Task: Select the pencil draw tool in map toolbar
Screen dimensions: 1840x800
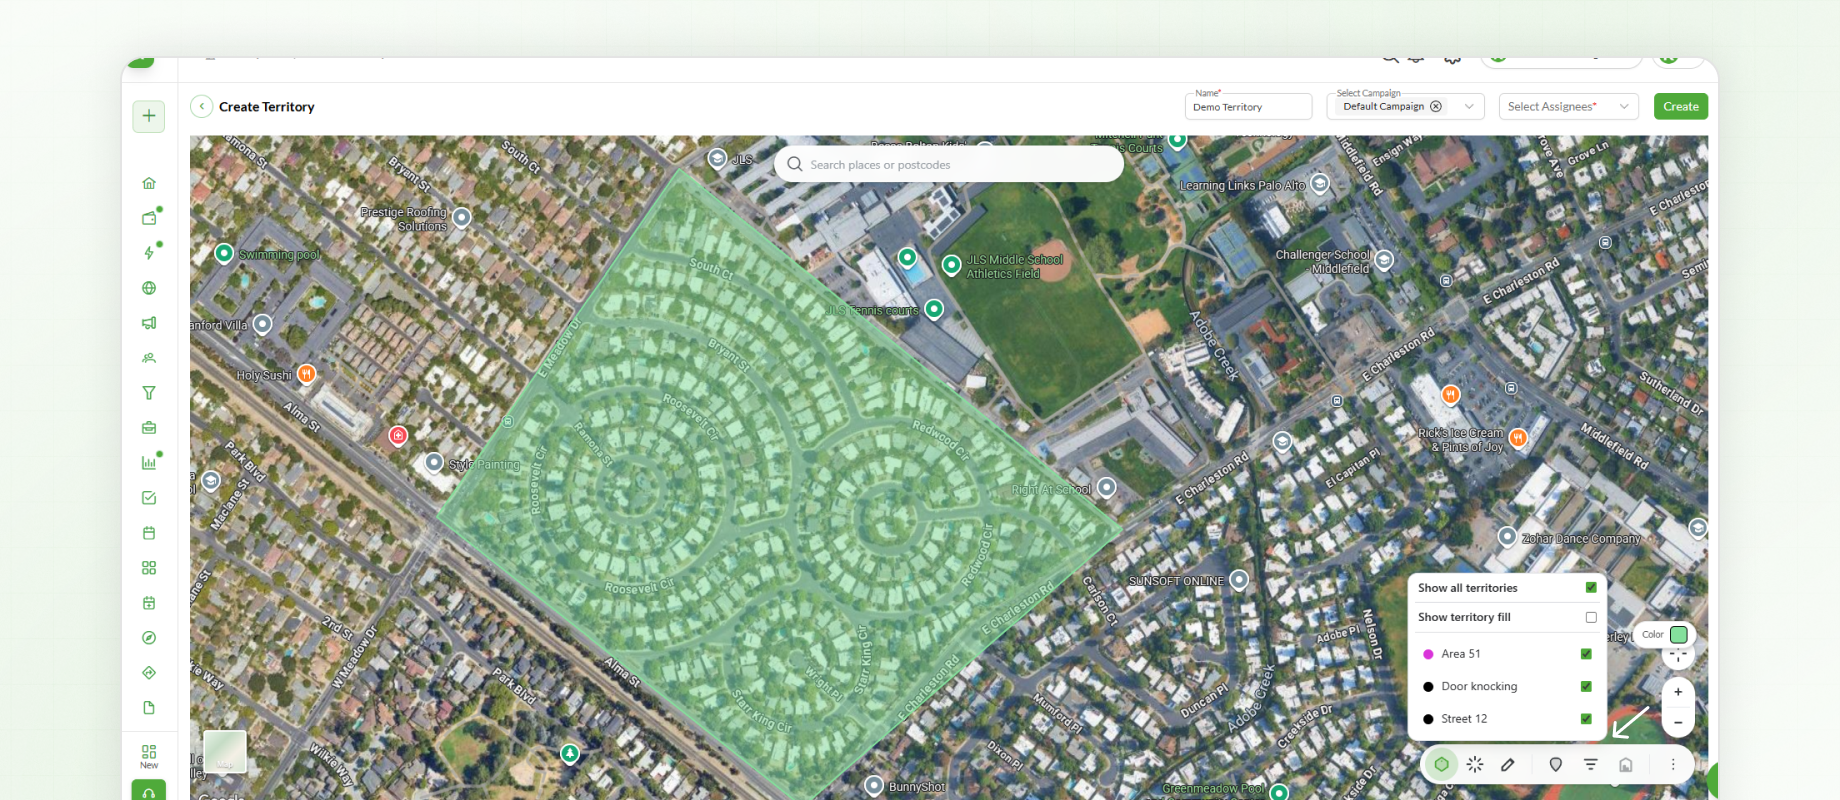Action: click(1508, 764)
